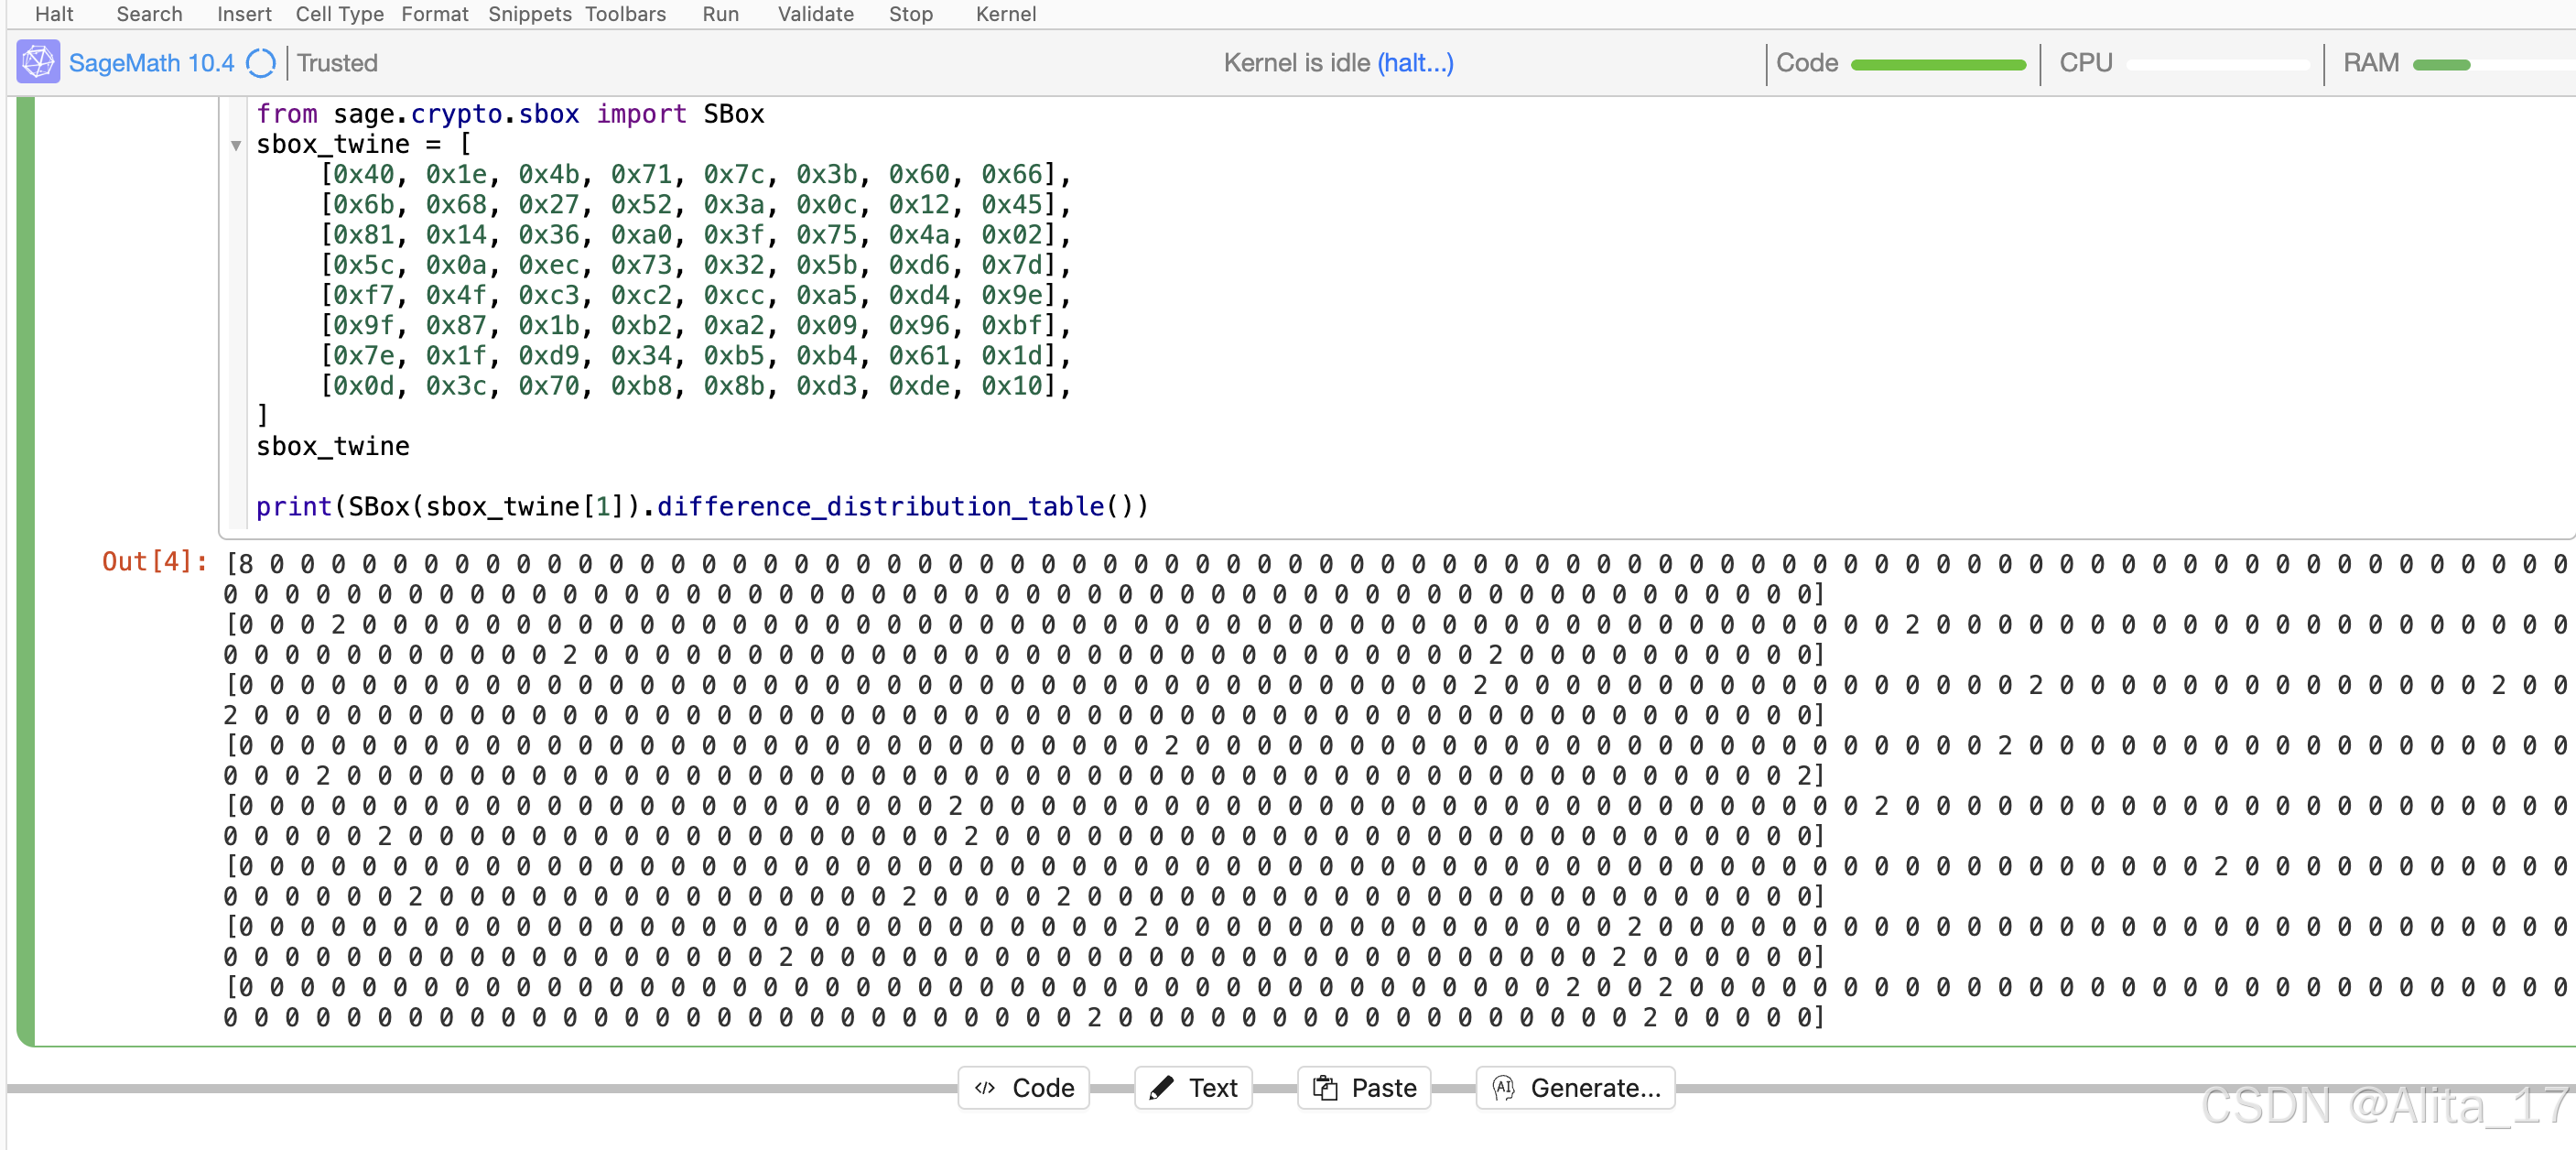2576x1150 pixels.
Task: Click the SageMath kernel logo icon
Action: [38, 62]
